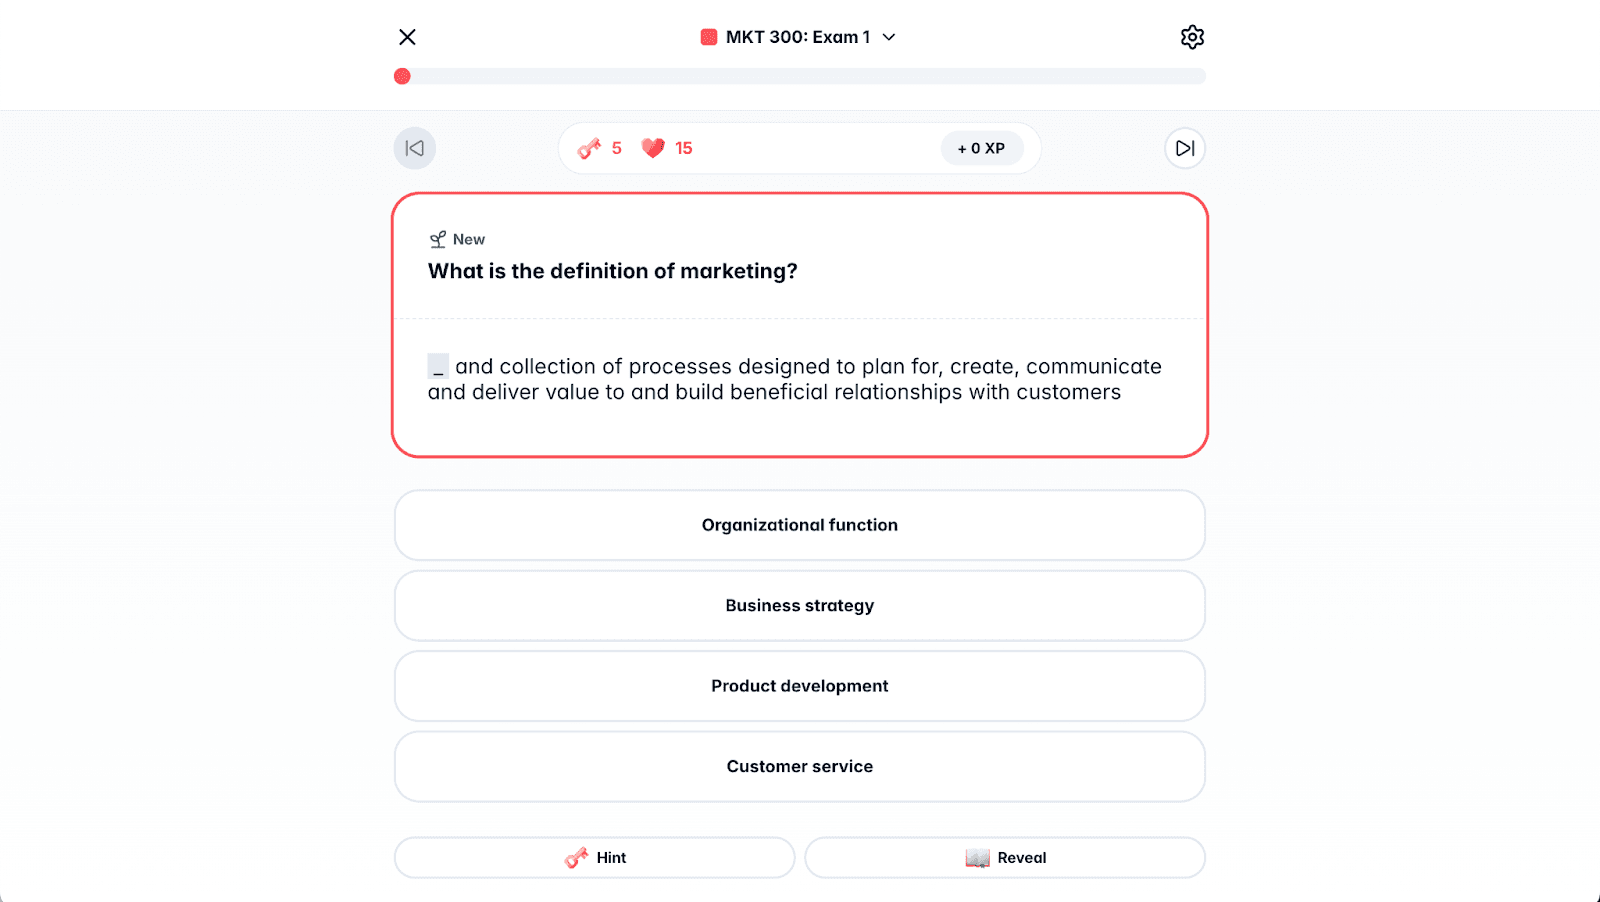Click the key icon in stats bar
Viewport: 1600px width, 902px height.
click(589, 148)
